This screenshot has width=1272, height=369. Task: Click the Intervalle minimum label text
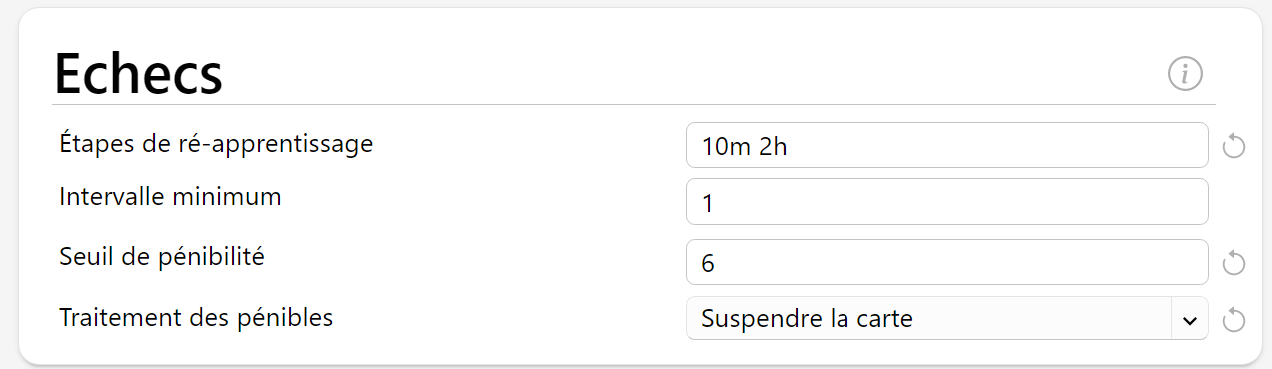coord(170,197)
